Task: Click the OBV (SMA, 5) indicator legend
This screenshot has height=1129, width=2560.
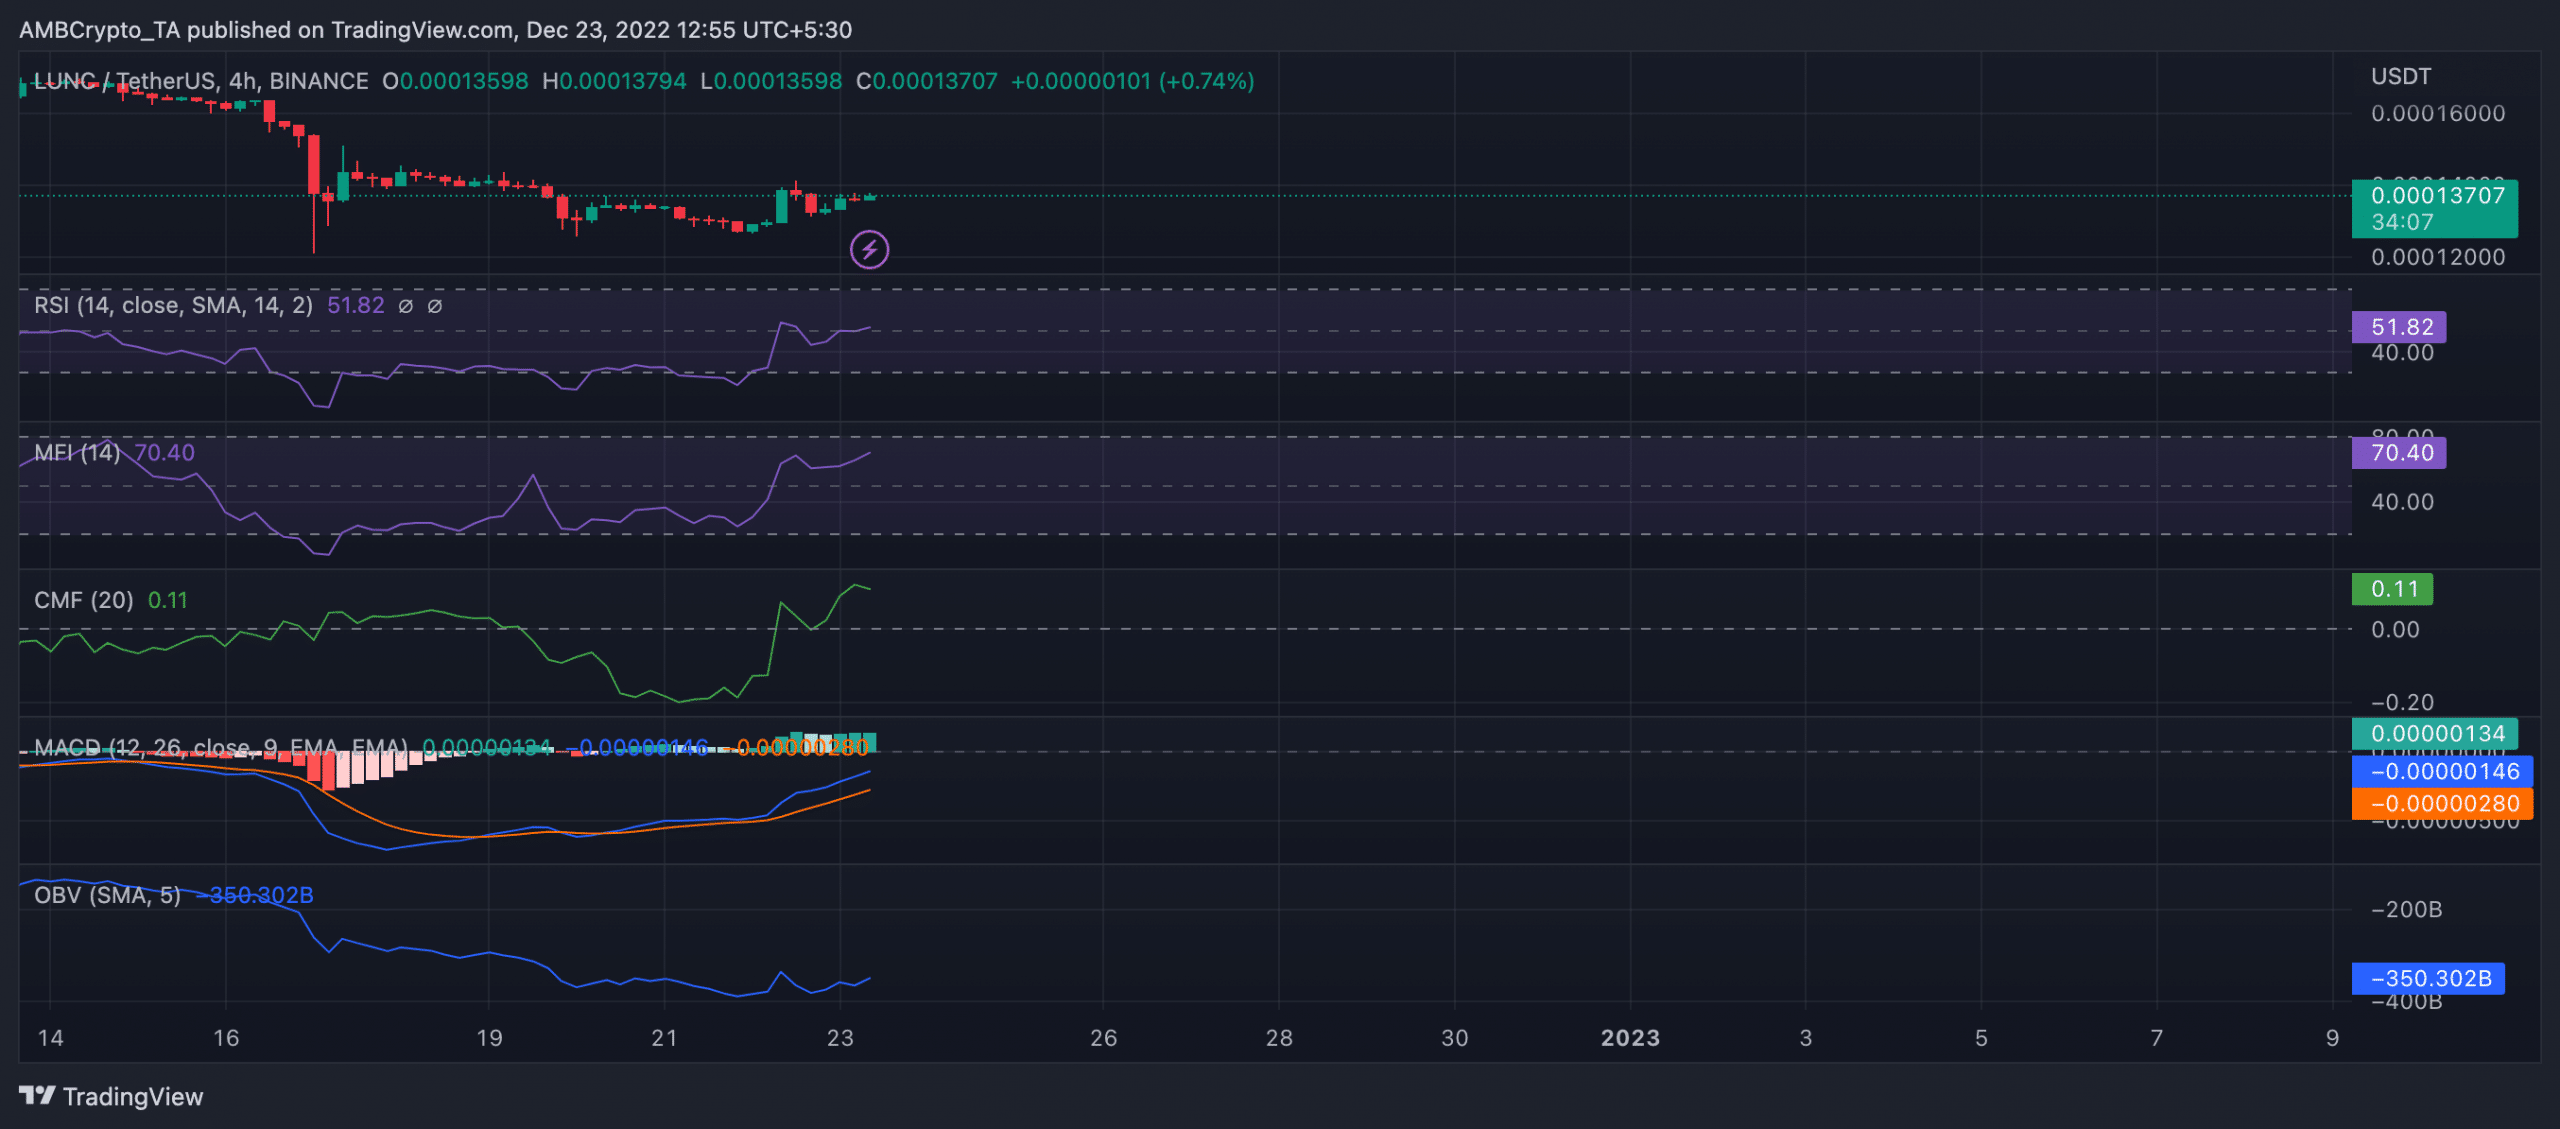Action: 107,895
